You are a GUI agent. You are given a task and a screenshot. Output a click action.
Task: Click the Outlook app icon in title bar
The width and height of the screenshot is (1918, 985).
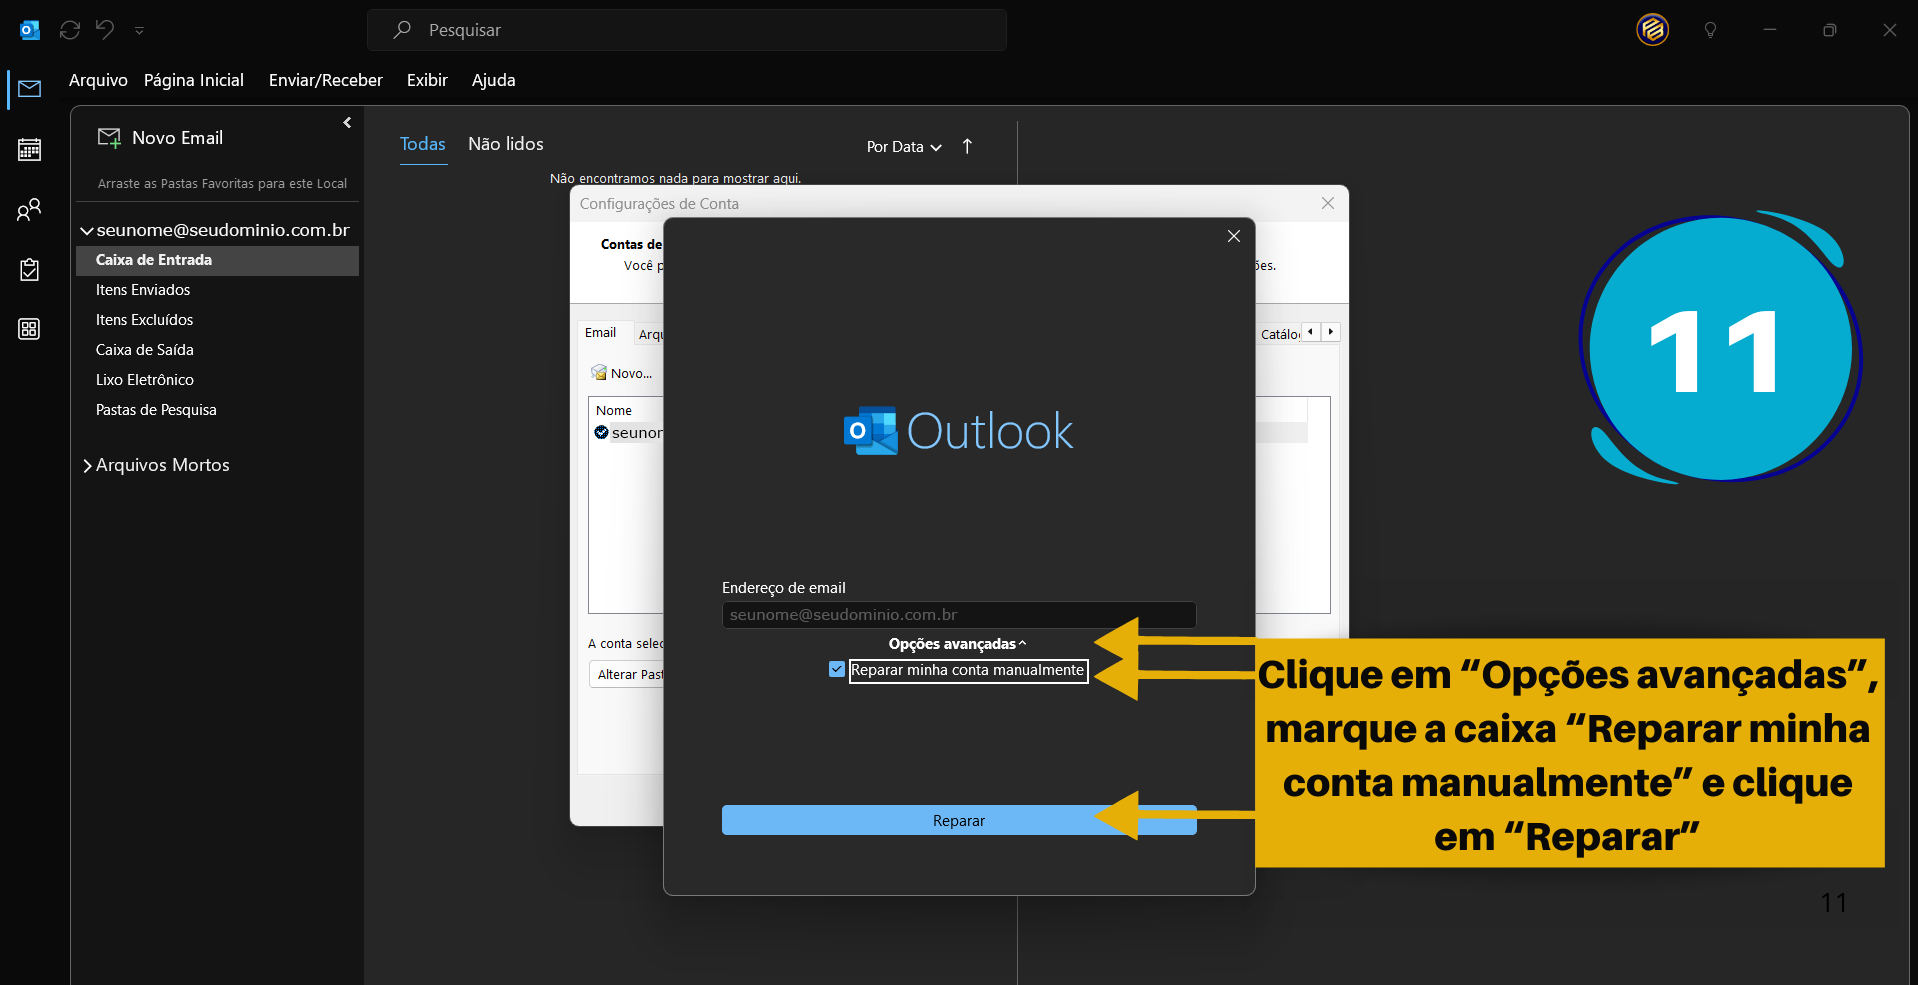pyautogui.click(x=30, y=30)
